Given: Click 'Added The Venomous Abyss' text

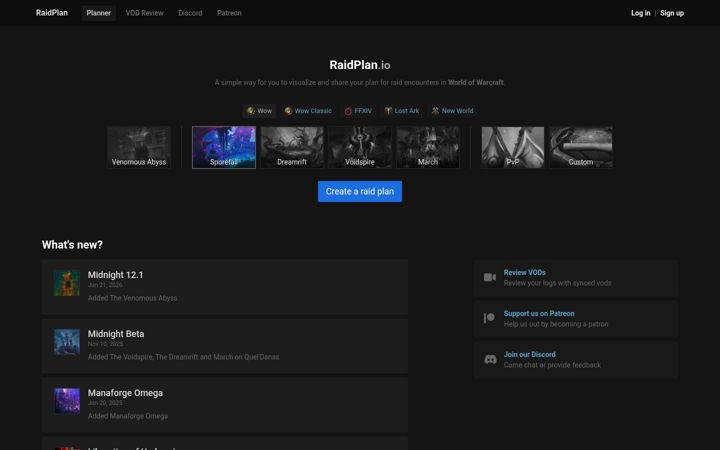Looking at the screenshot, I should point(132,298).
